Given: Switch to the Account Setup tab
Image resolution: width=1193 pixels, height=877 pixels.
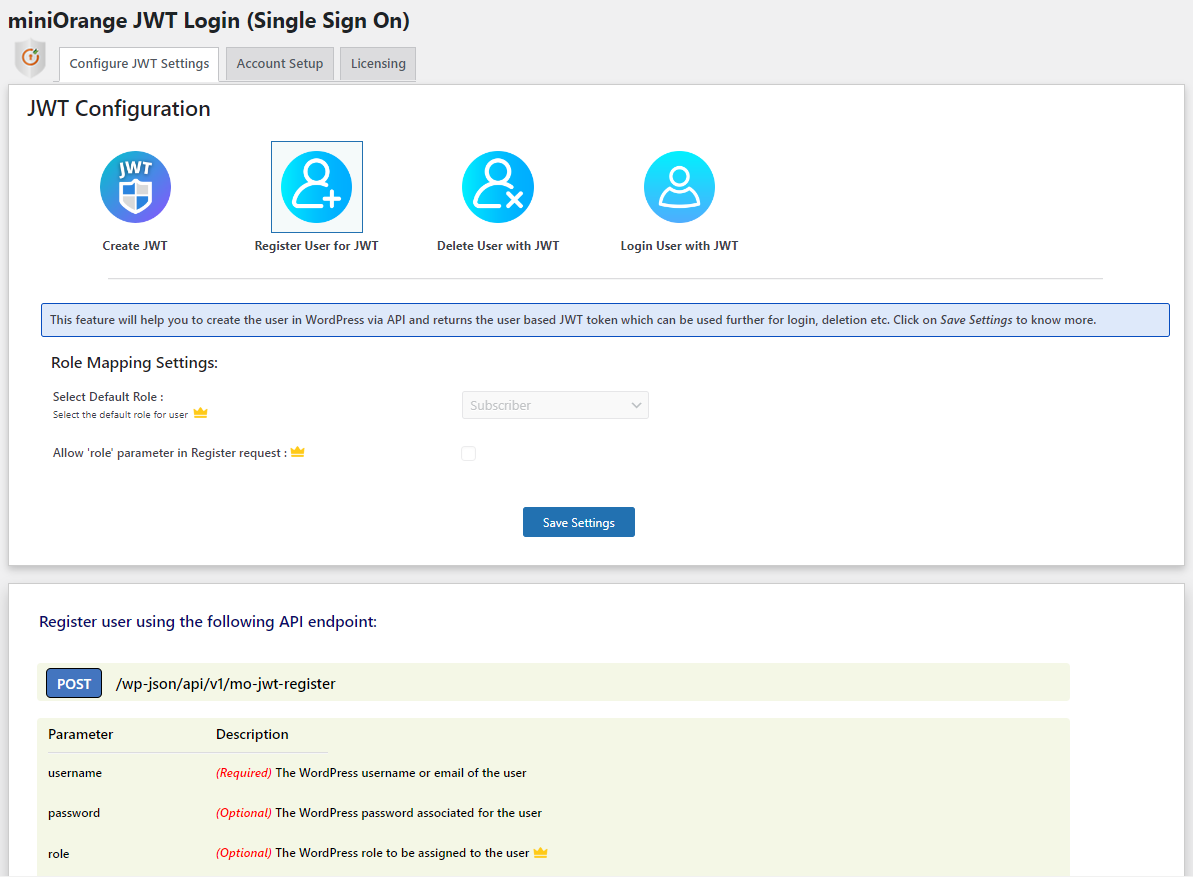Looking at the screenshot, I should 280,64.
